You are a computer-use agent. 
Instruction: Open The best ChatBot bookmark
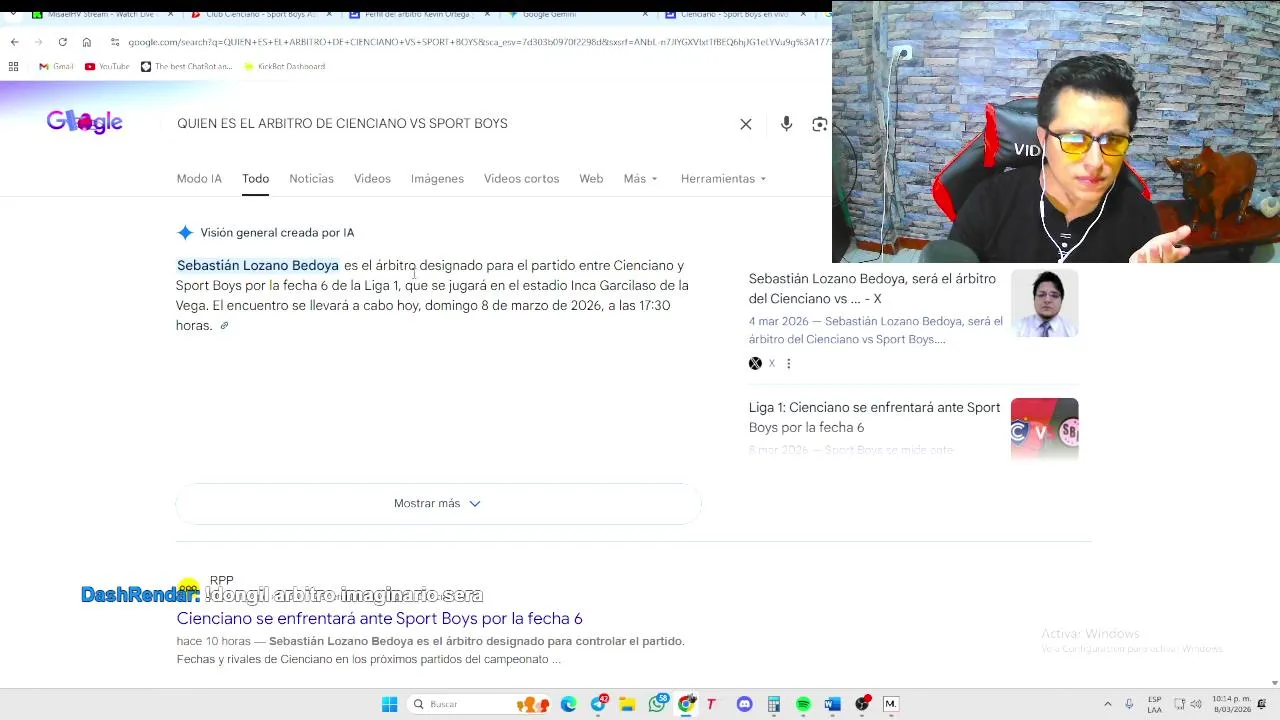(186, 66)
